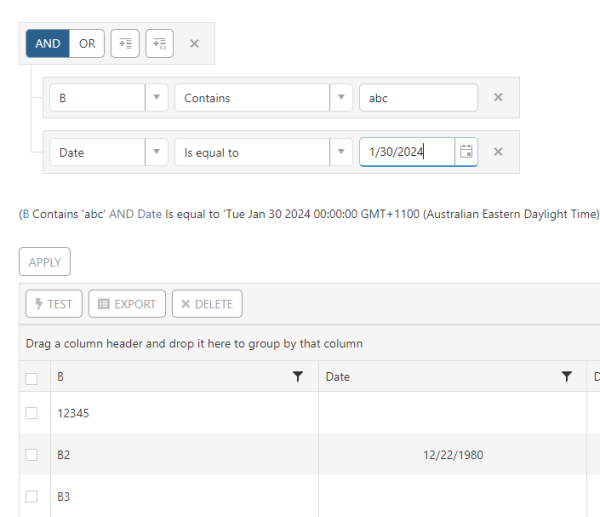The height and width of the screenshot is (517, 600).
Task: Select the AND logic operator
Action: coord(48,43)
